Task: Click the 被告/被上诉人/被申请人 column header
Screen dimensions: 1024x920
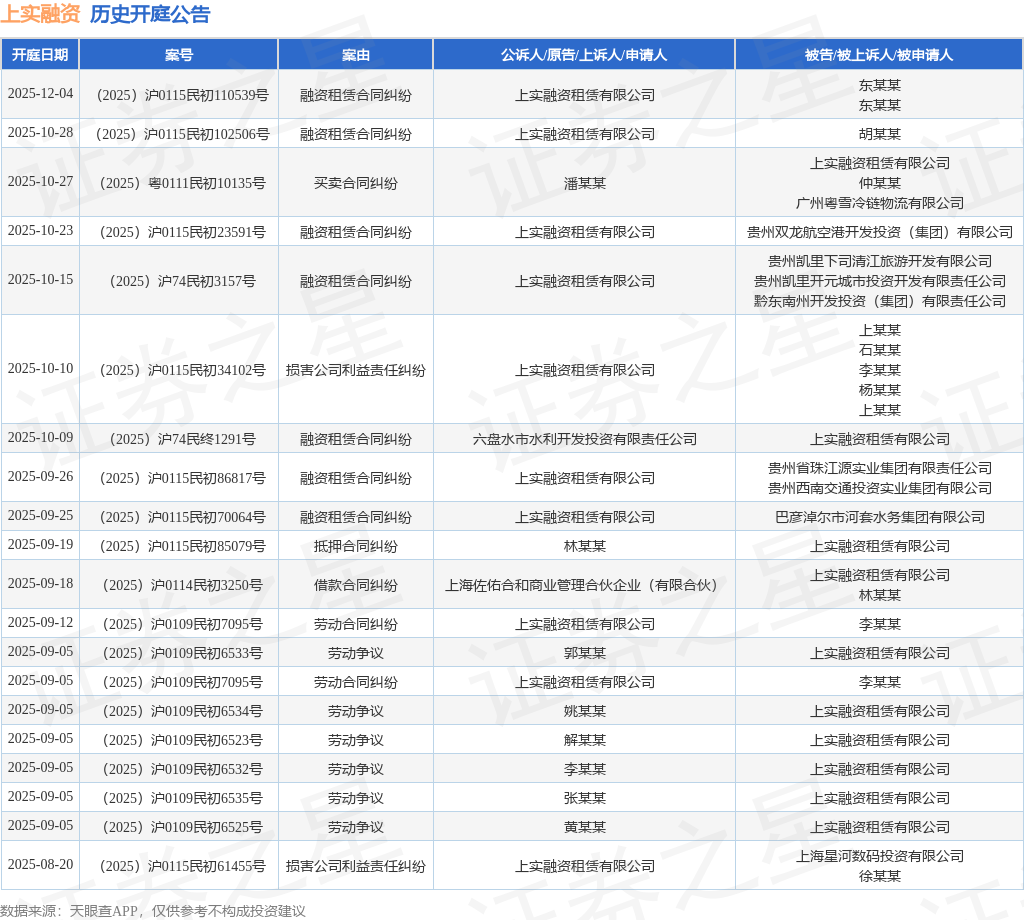Action: 879,55
